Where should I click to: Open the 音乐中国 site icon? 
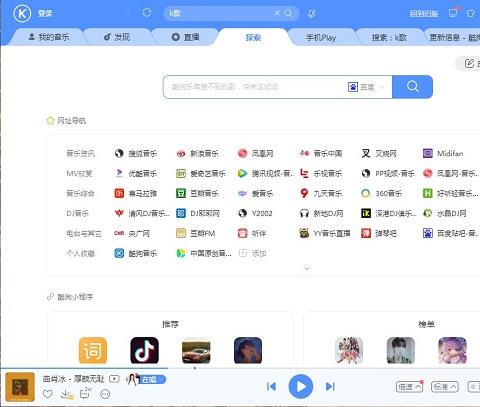pyautogui.click(x=304, y=153)
